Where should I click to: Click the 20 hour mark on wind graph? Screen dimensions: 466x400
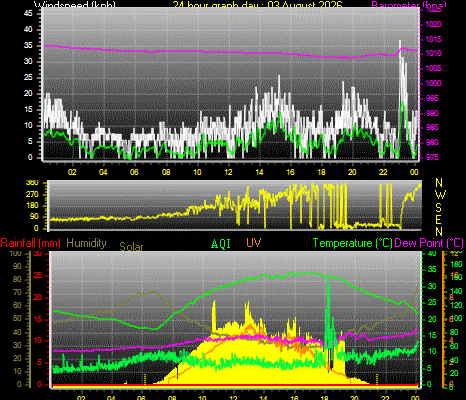352,172
